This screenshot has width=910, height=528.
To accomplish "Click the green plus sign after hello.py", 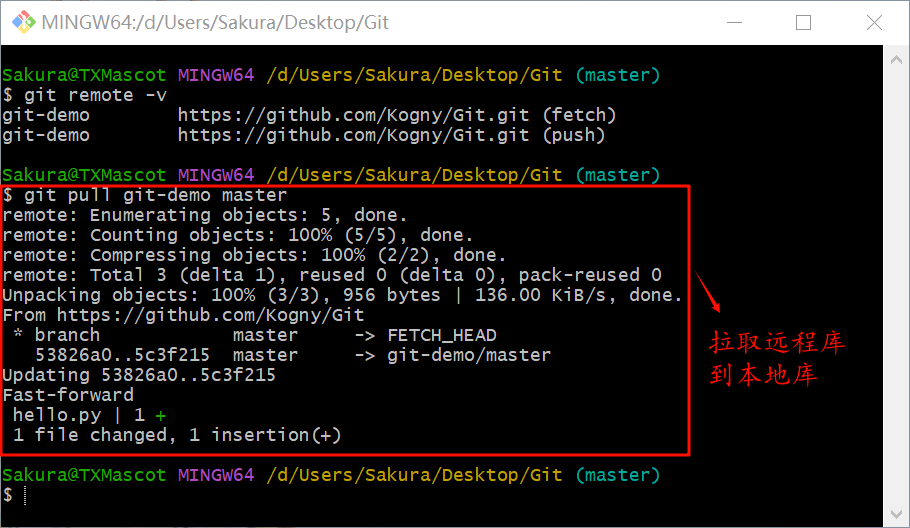I will click(x=161, y=416).
